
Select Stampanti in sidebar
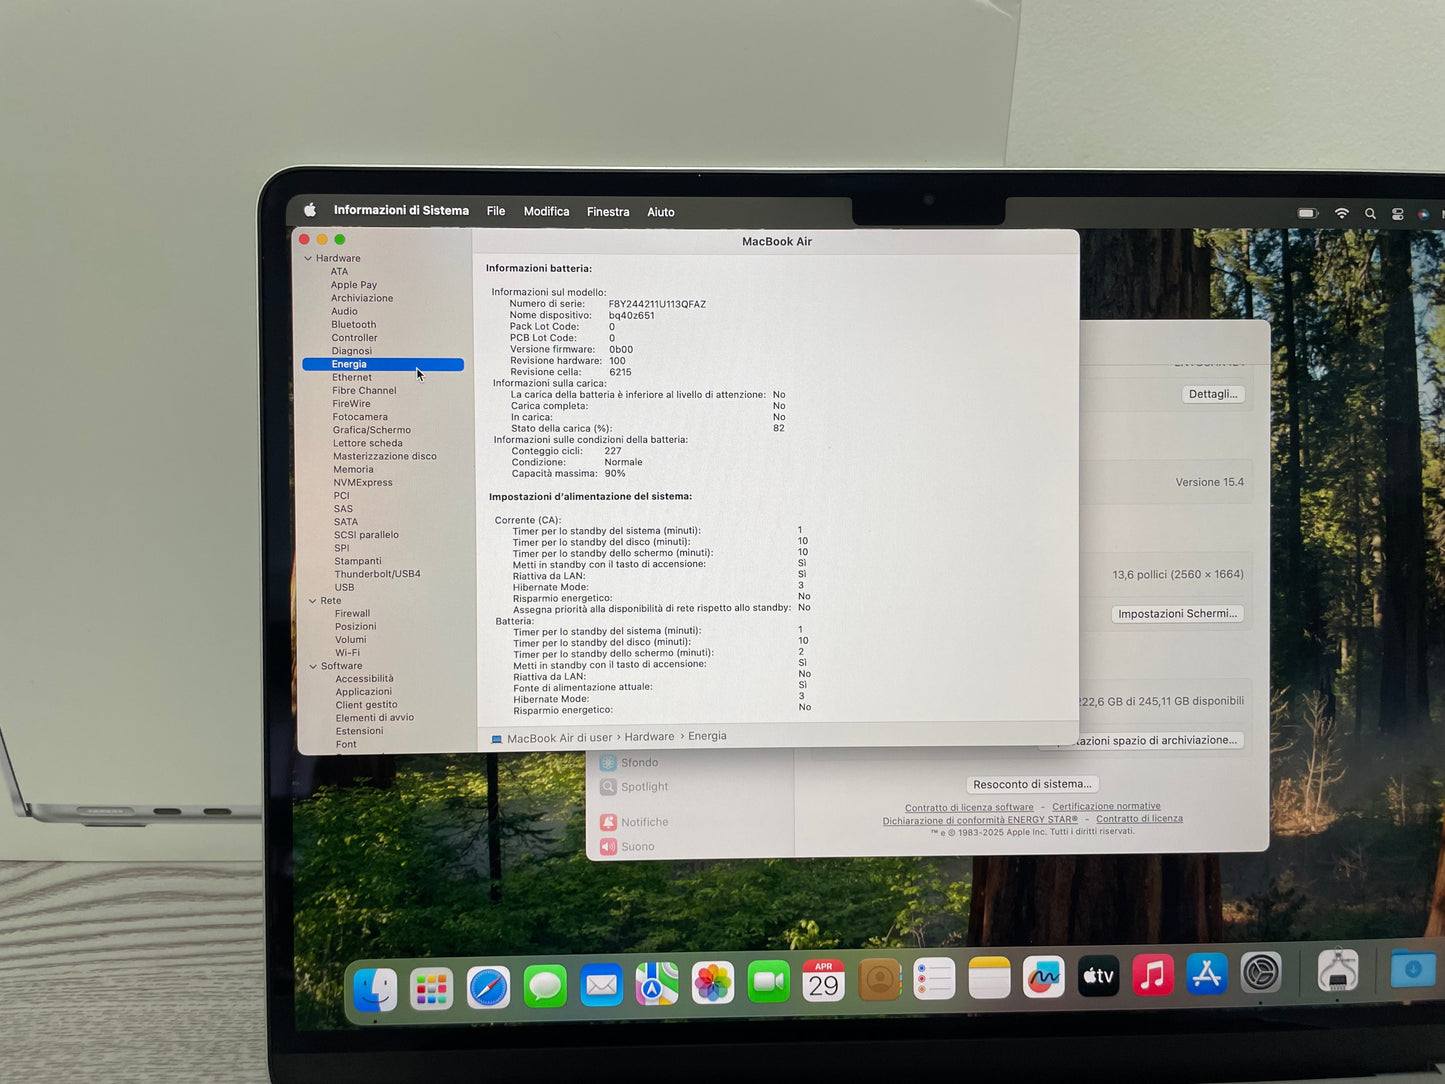(x=358, y=561)
